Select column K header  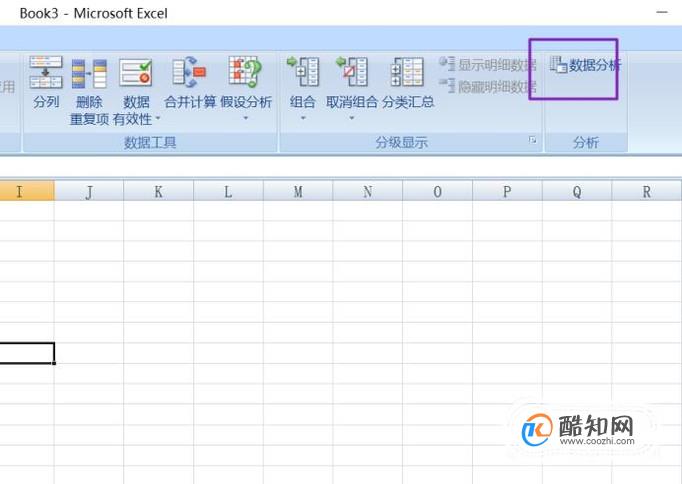coord(158,191)
